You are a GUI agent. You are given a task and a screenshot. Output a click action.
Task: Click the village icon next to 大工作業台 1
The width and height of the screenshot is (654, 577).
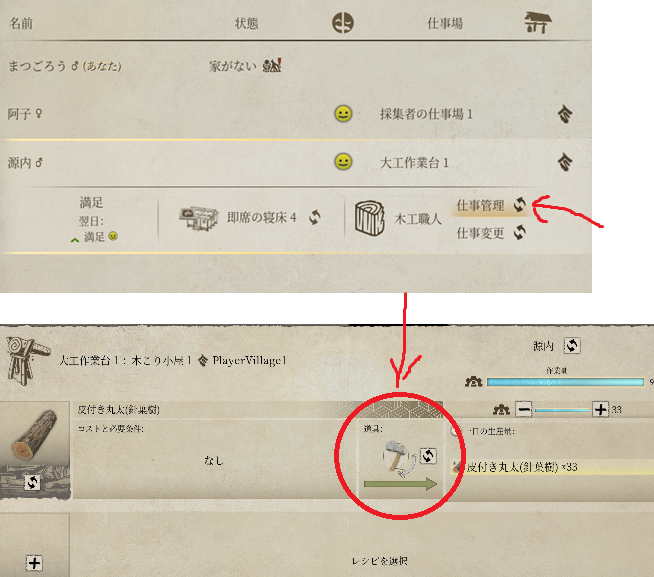click(565, 162)
